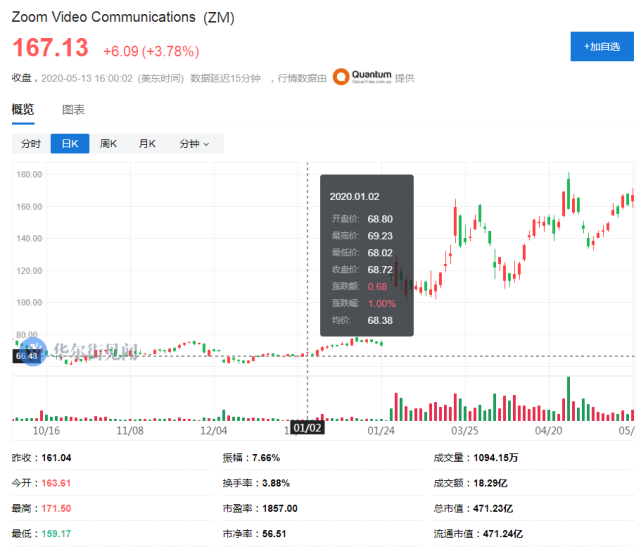Click the 加自选 add-to-watchlist button
Viewport: 641px width, 547px height.
602,46
